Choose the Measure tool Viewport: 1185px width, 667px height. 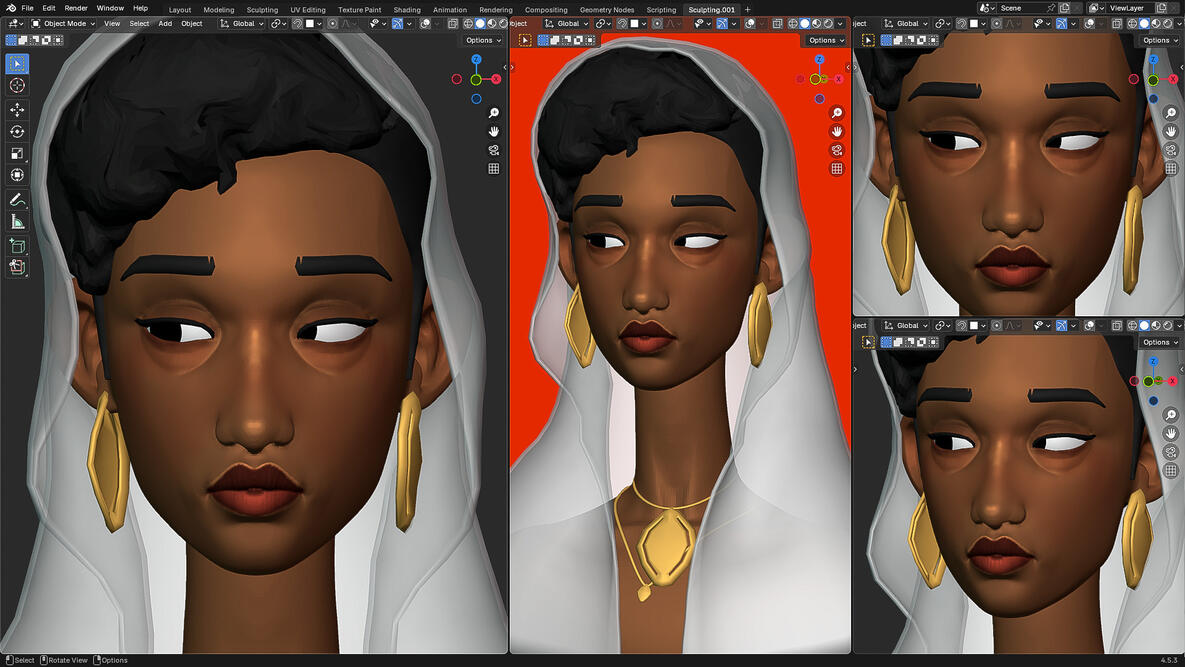click(17, 222)
